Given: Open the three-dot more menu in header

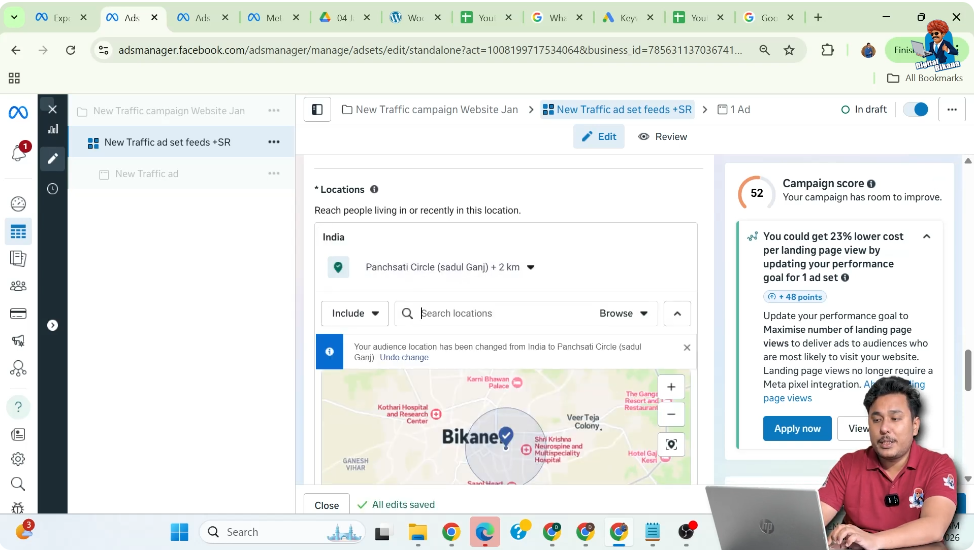Looking at the screenshot, I should coord(952,110).
